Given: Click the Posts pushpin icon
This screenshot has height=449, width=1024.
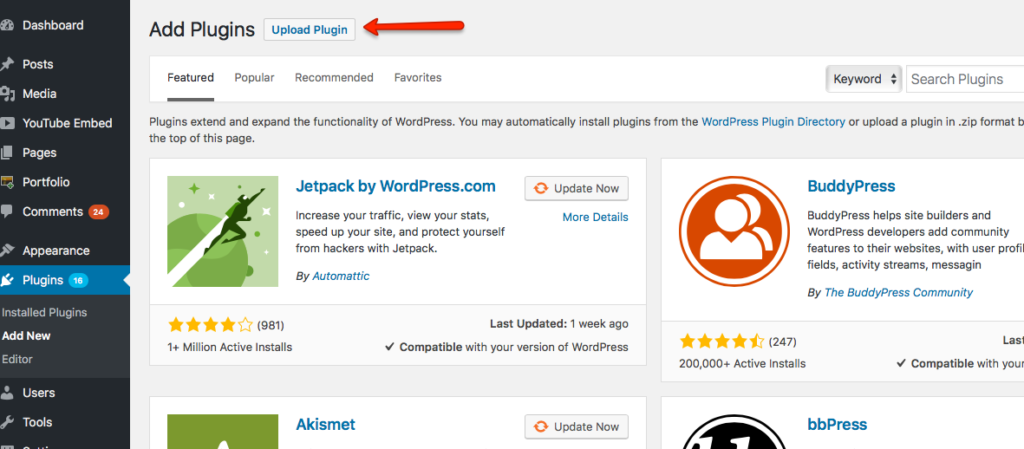Looking at the screenshot, I should coord(7,64).
